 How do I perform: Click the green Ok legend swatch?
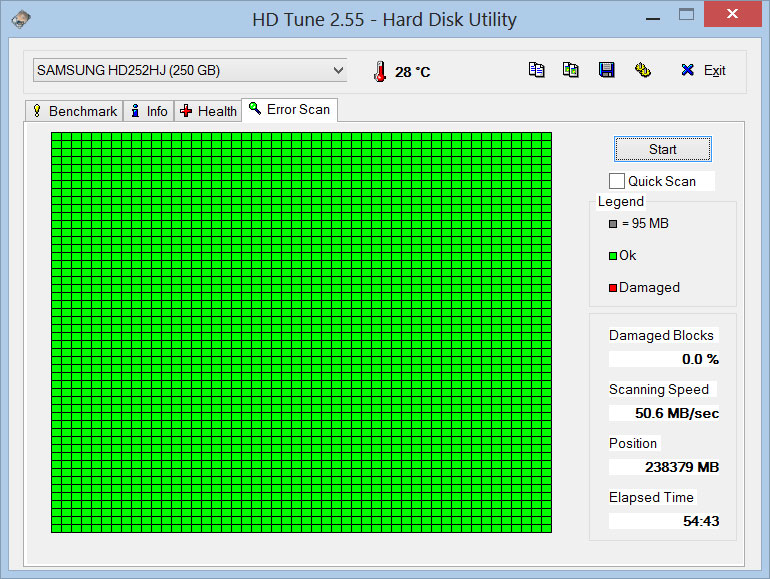[613, 256]
